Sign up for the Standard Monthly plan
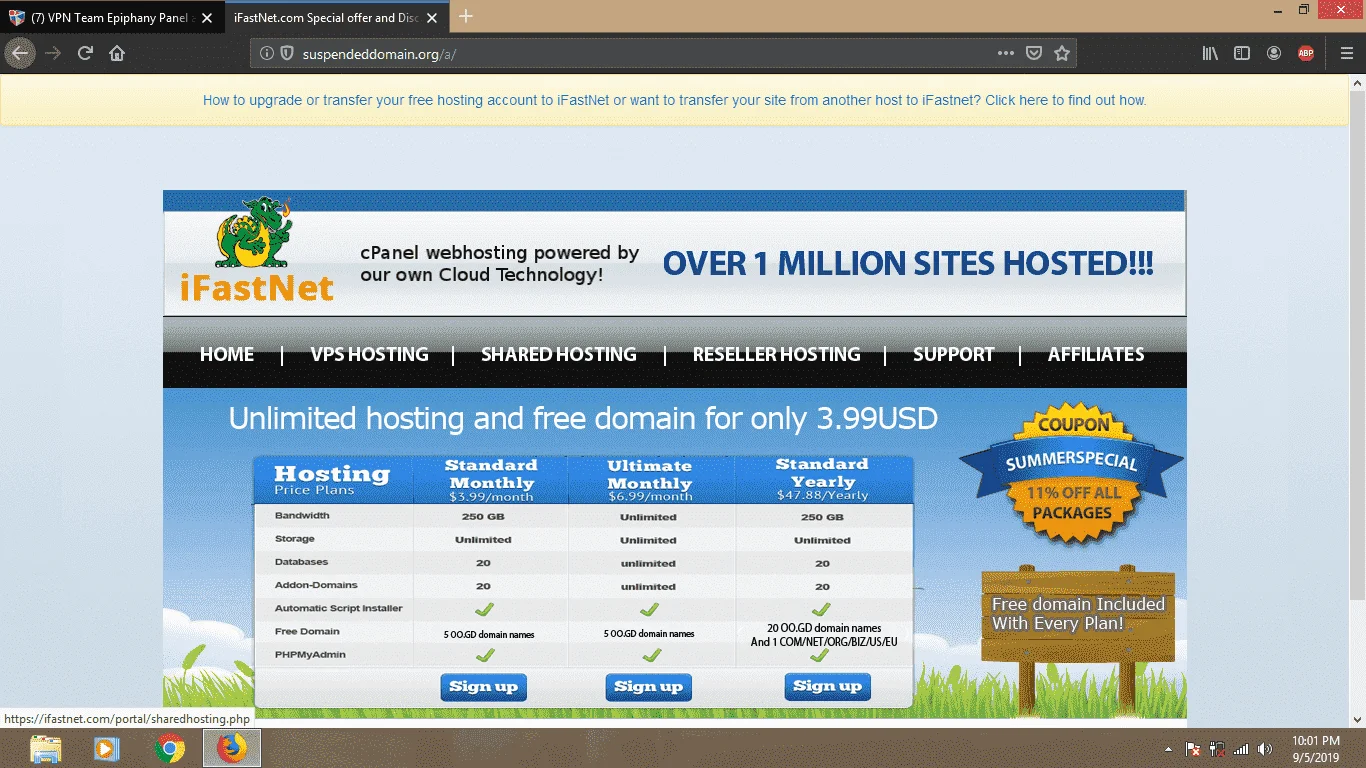 click(483, 687)
